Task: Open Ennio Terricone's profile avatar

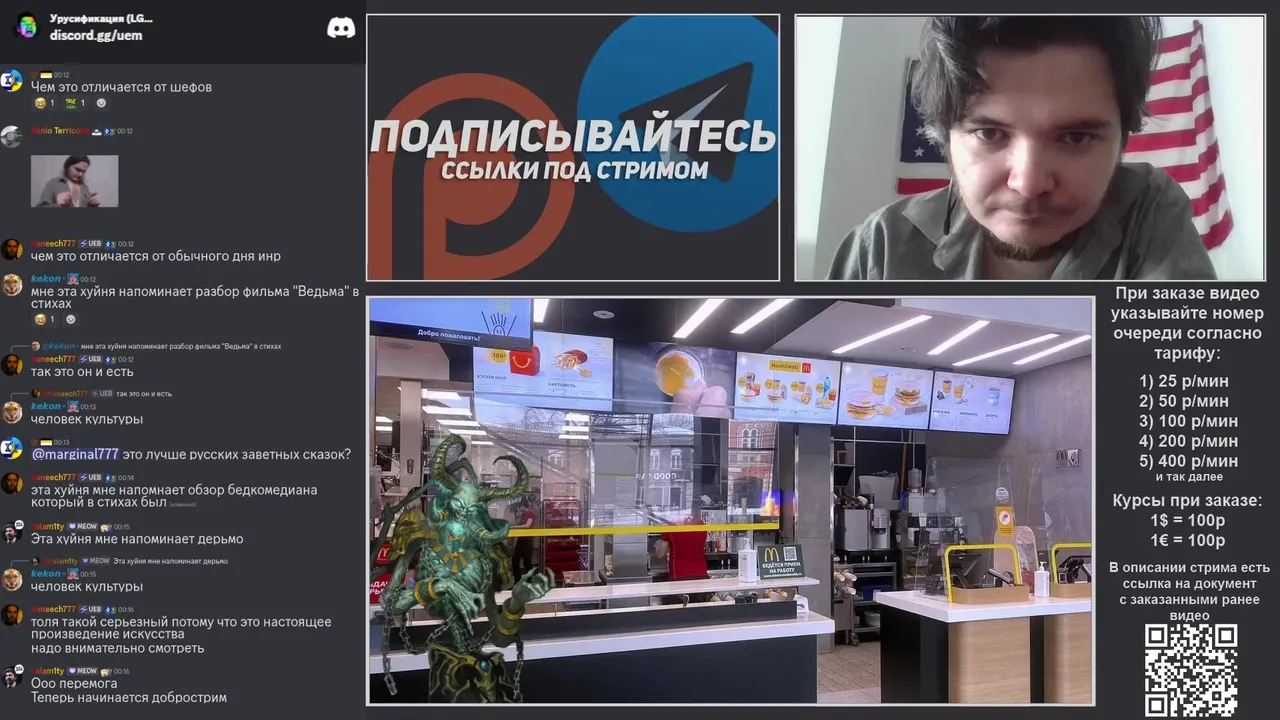Action: point(12,136)
